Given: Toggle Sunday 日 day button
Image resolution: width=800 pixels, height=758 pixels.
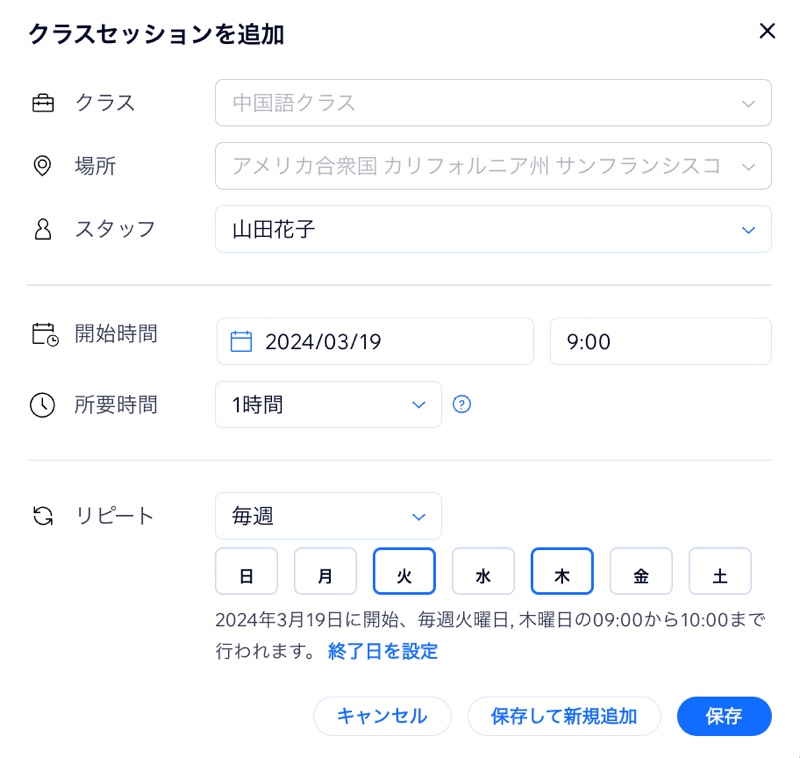Looking at the screenshot, I should click(246, 571).
